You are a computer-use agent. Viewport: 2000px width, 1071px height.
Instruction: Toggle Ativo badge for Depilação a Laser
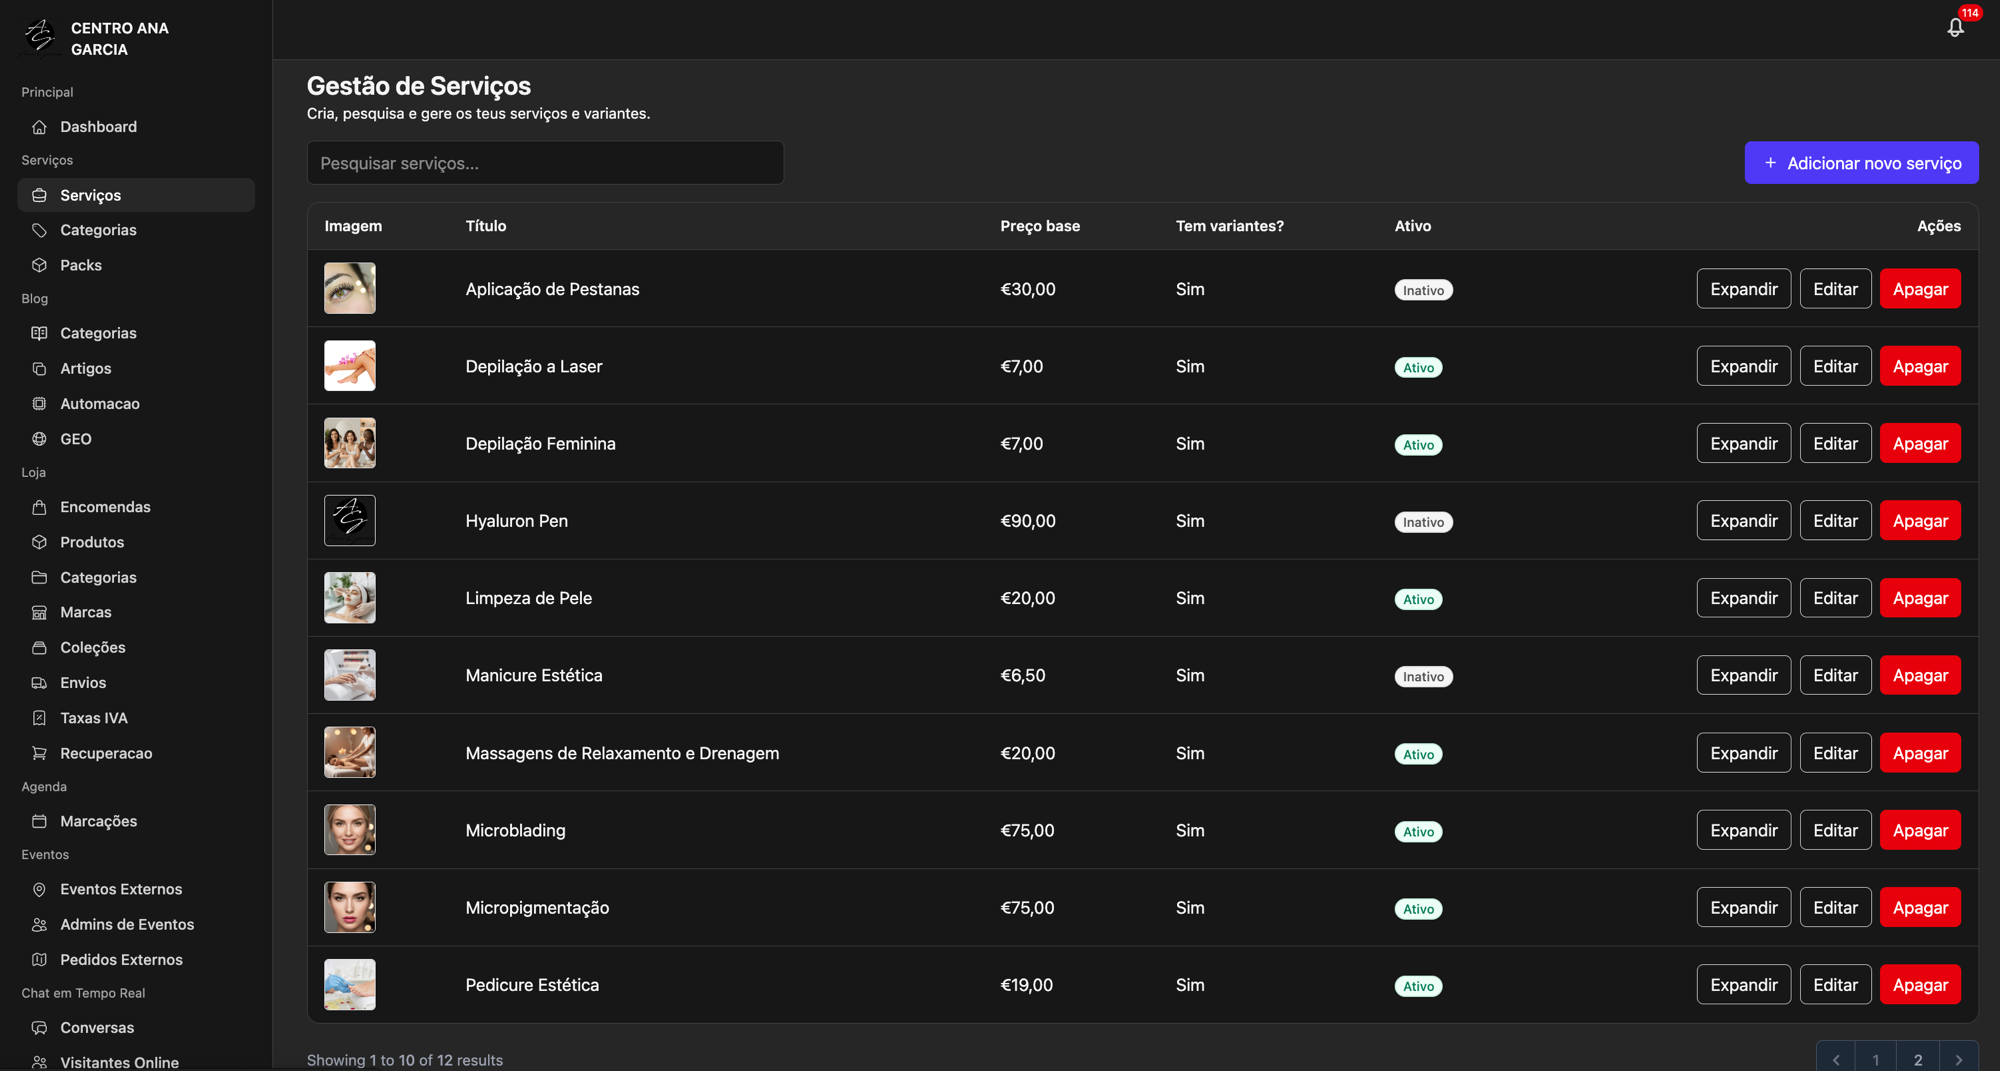tap(1418, 367)
